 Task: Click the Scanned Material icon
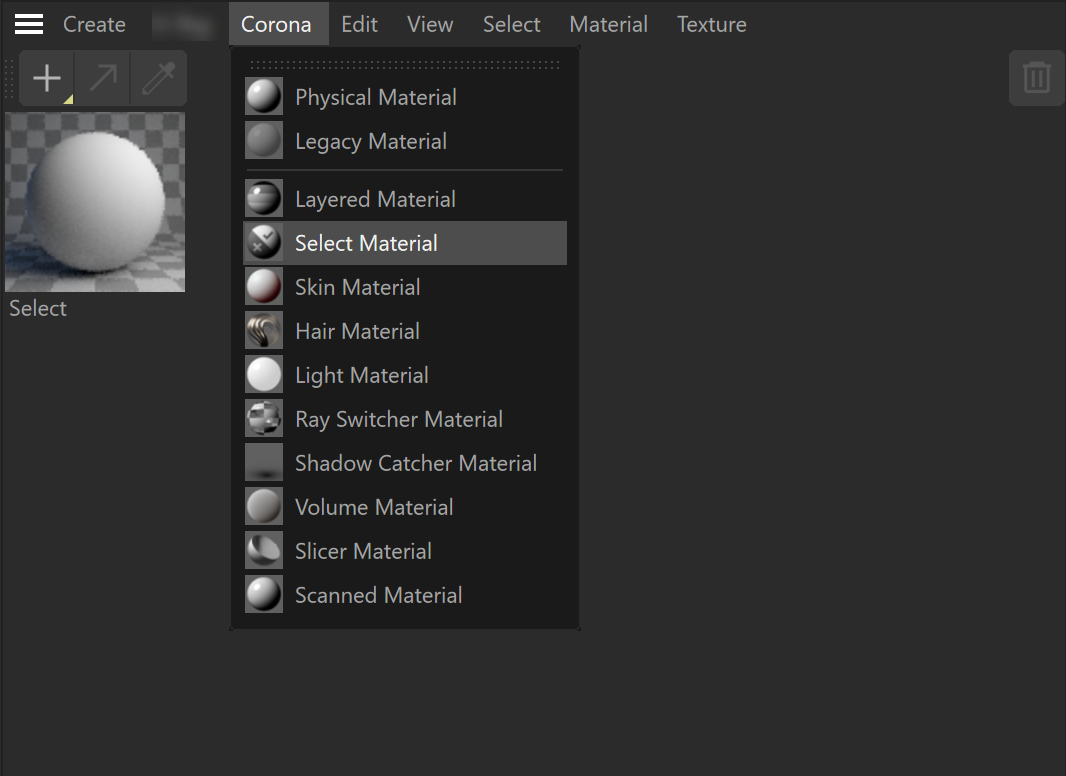click(264, 594)
